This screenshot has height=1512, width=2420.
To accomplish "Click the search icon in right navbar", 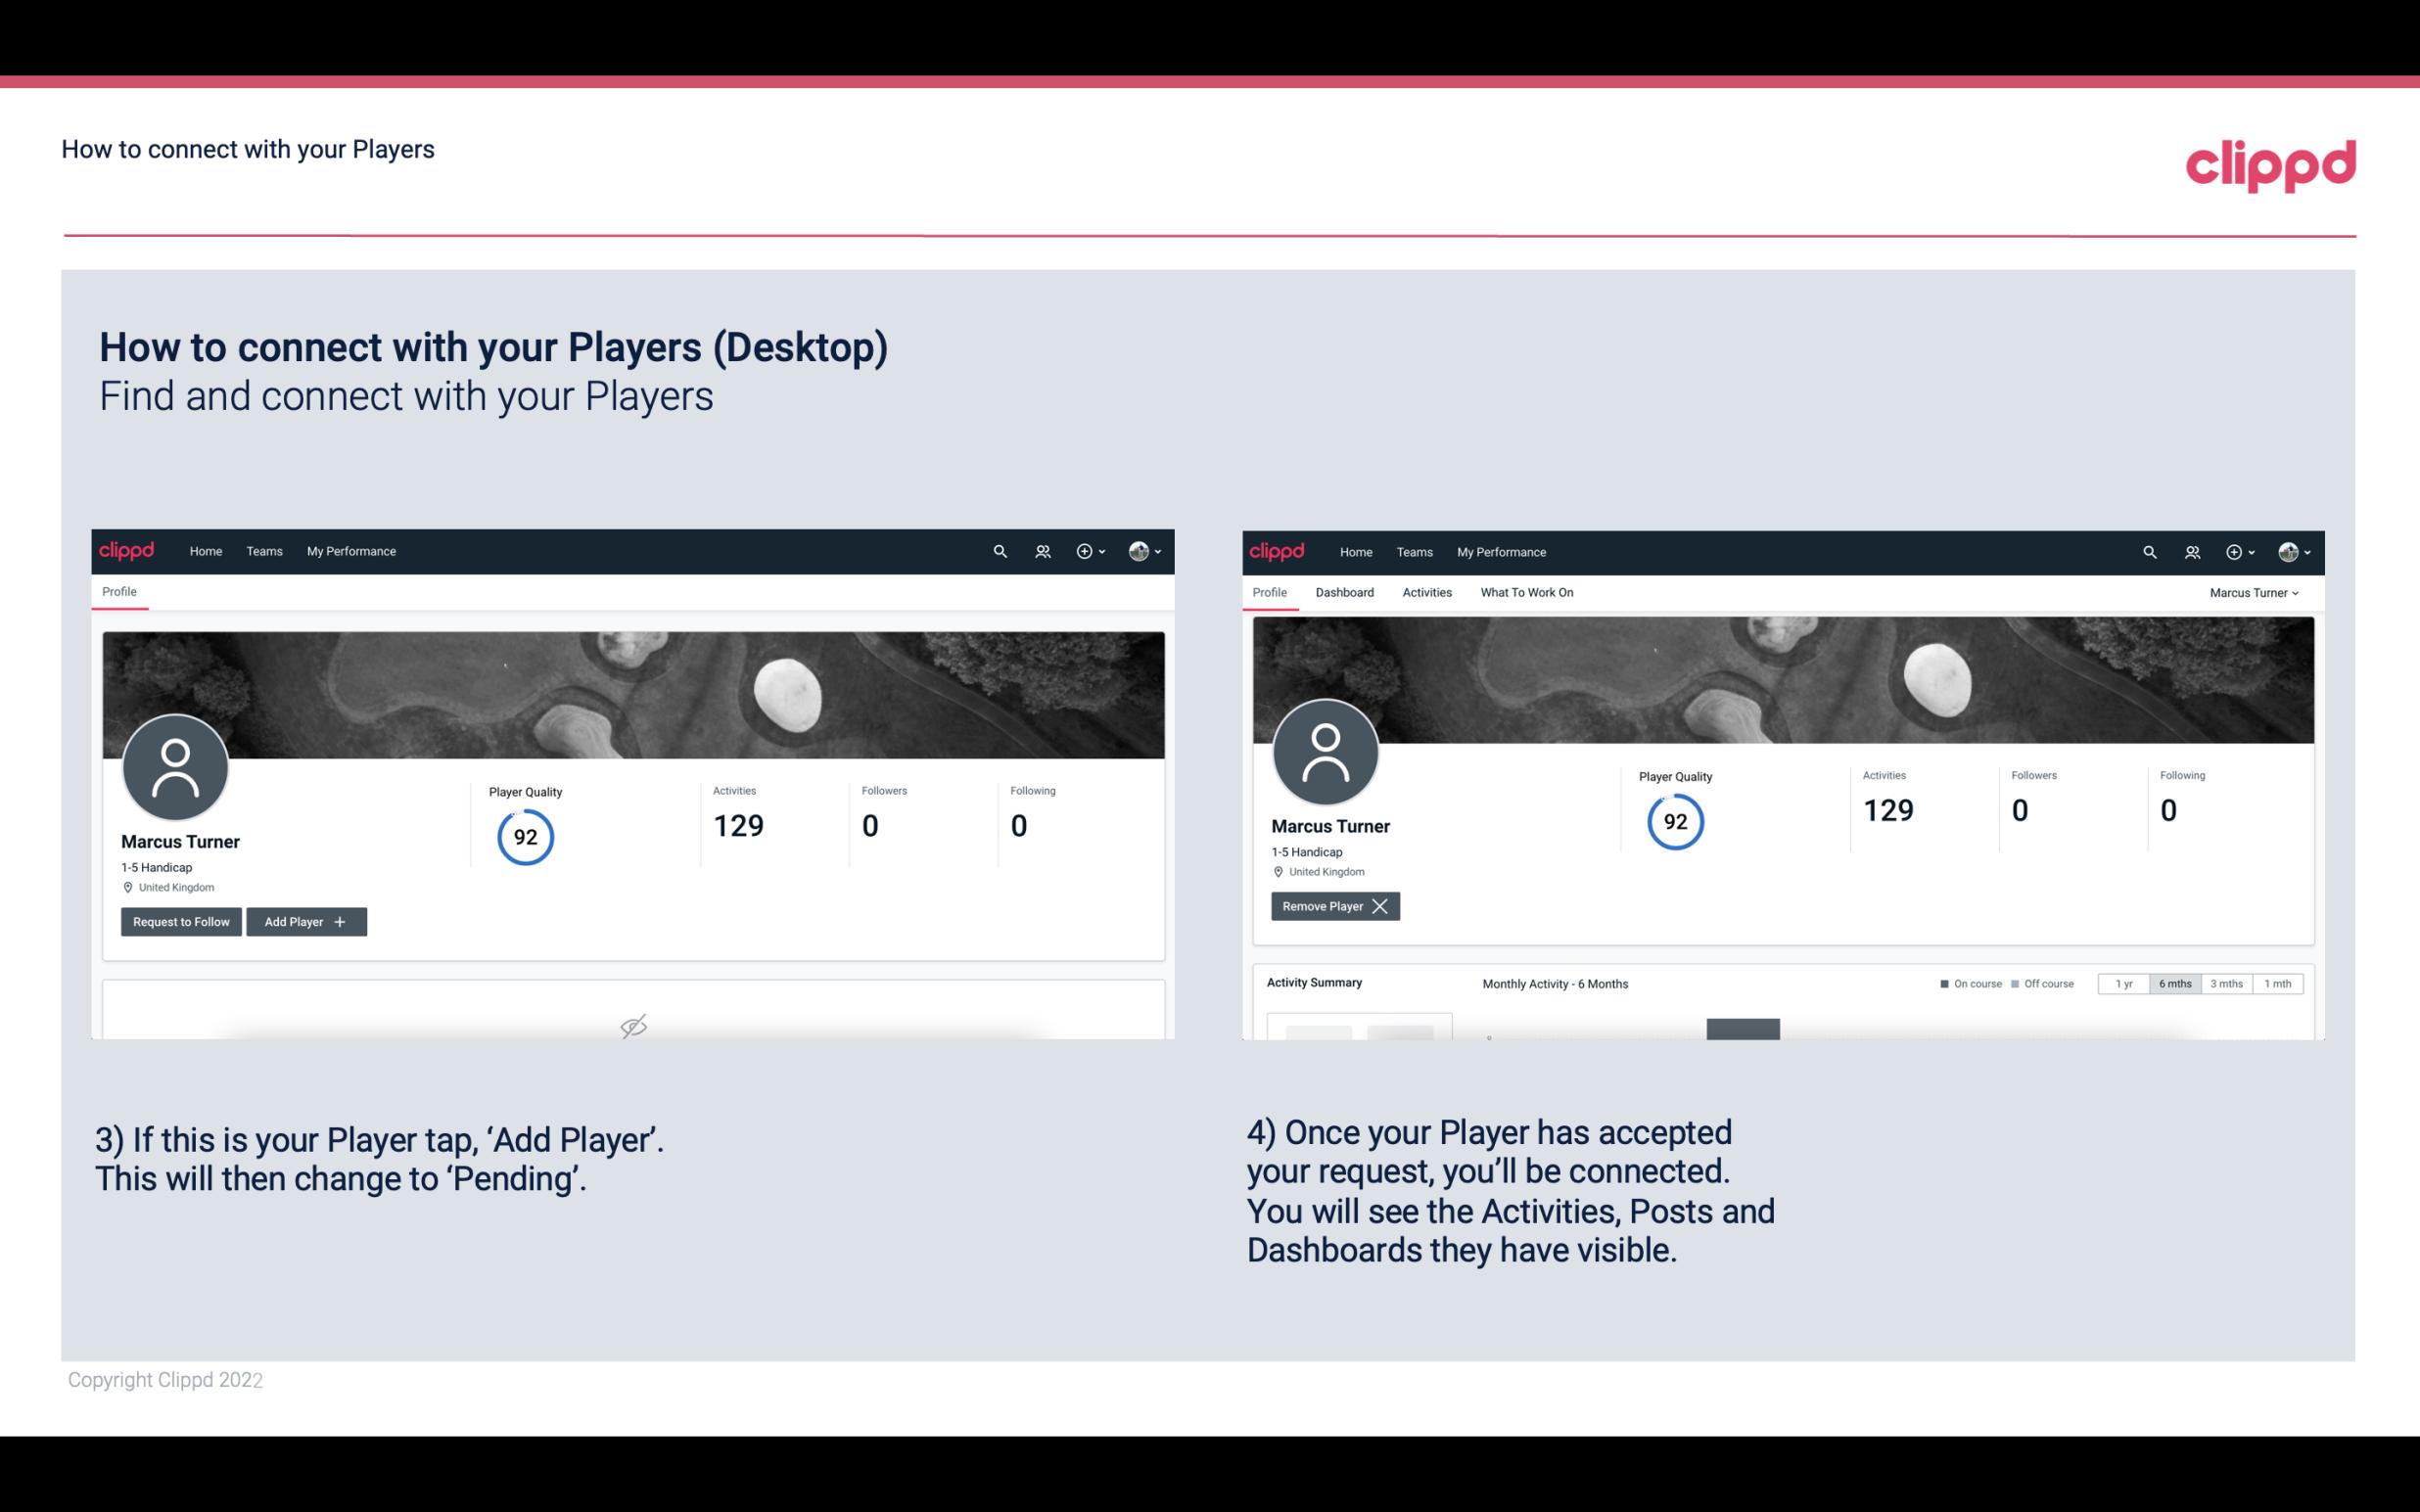I will 2147,550.
